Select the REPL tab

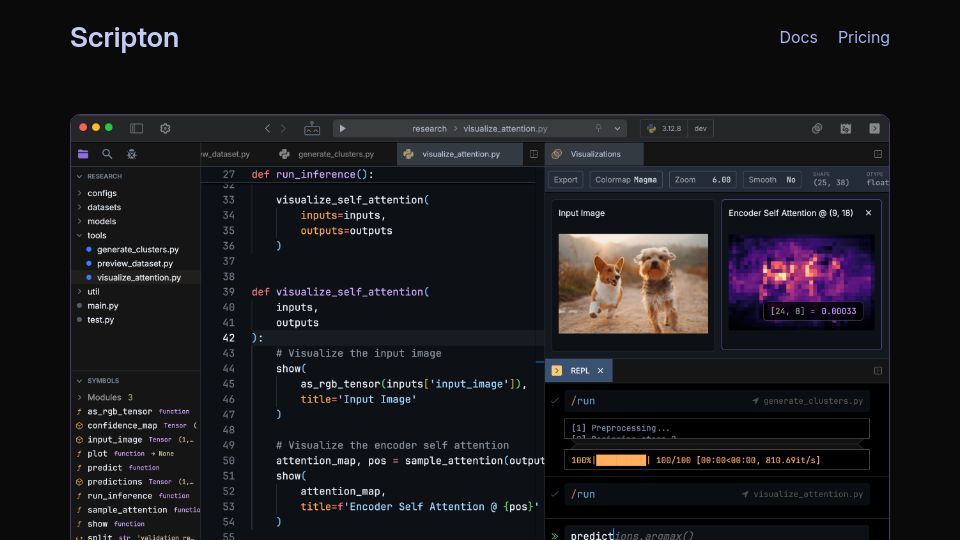[579, 370]
